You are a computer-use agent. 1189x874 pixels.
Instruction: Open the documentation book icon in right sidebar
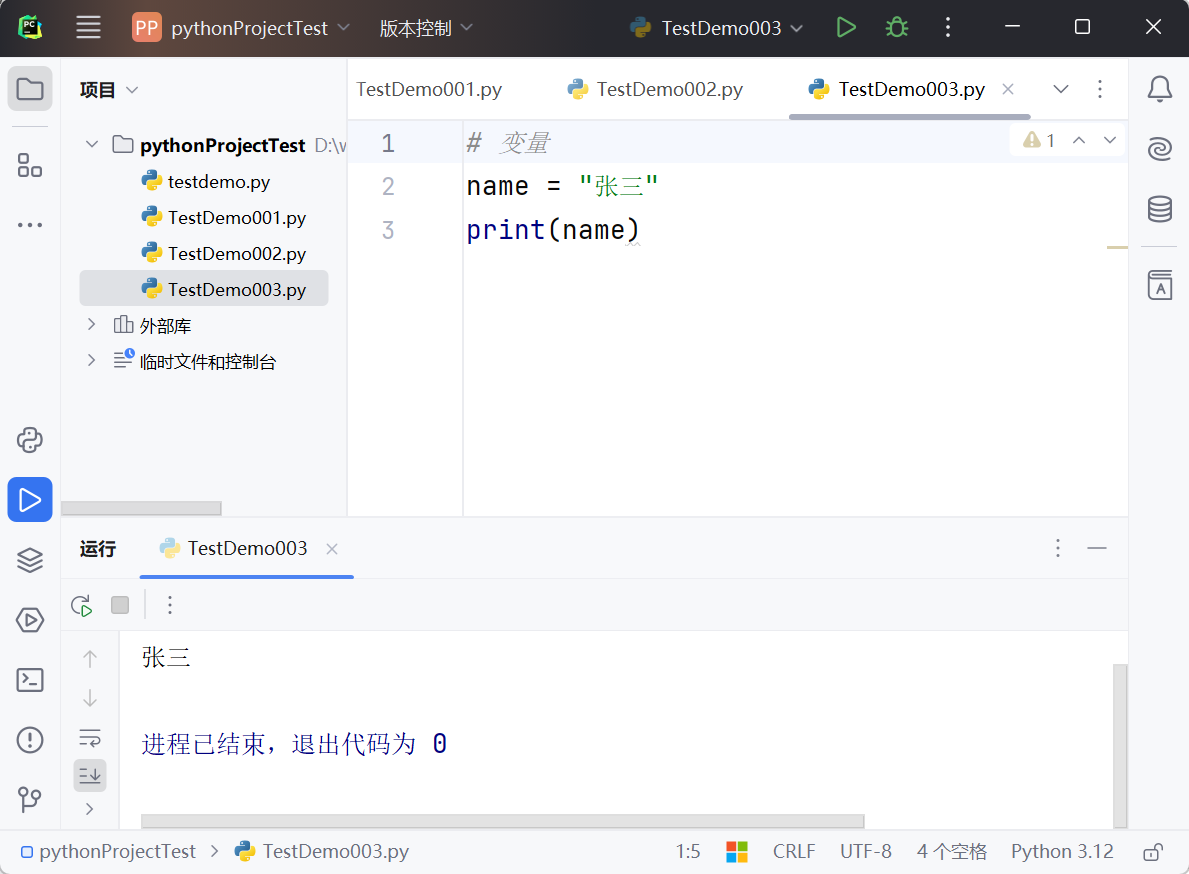click(1159, 285)
